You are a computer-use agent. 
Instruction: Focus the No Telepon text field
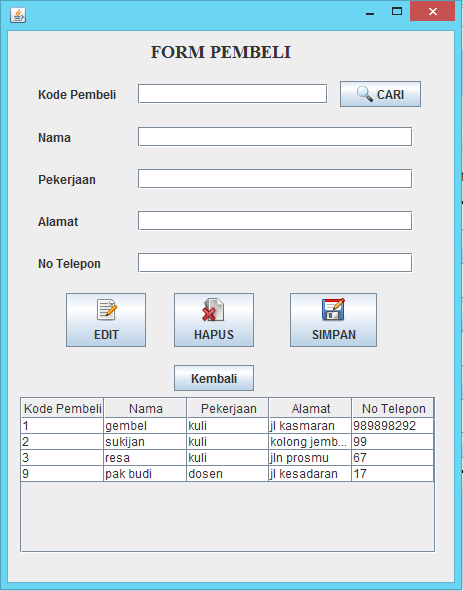(x=275, y=263)
